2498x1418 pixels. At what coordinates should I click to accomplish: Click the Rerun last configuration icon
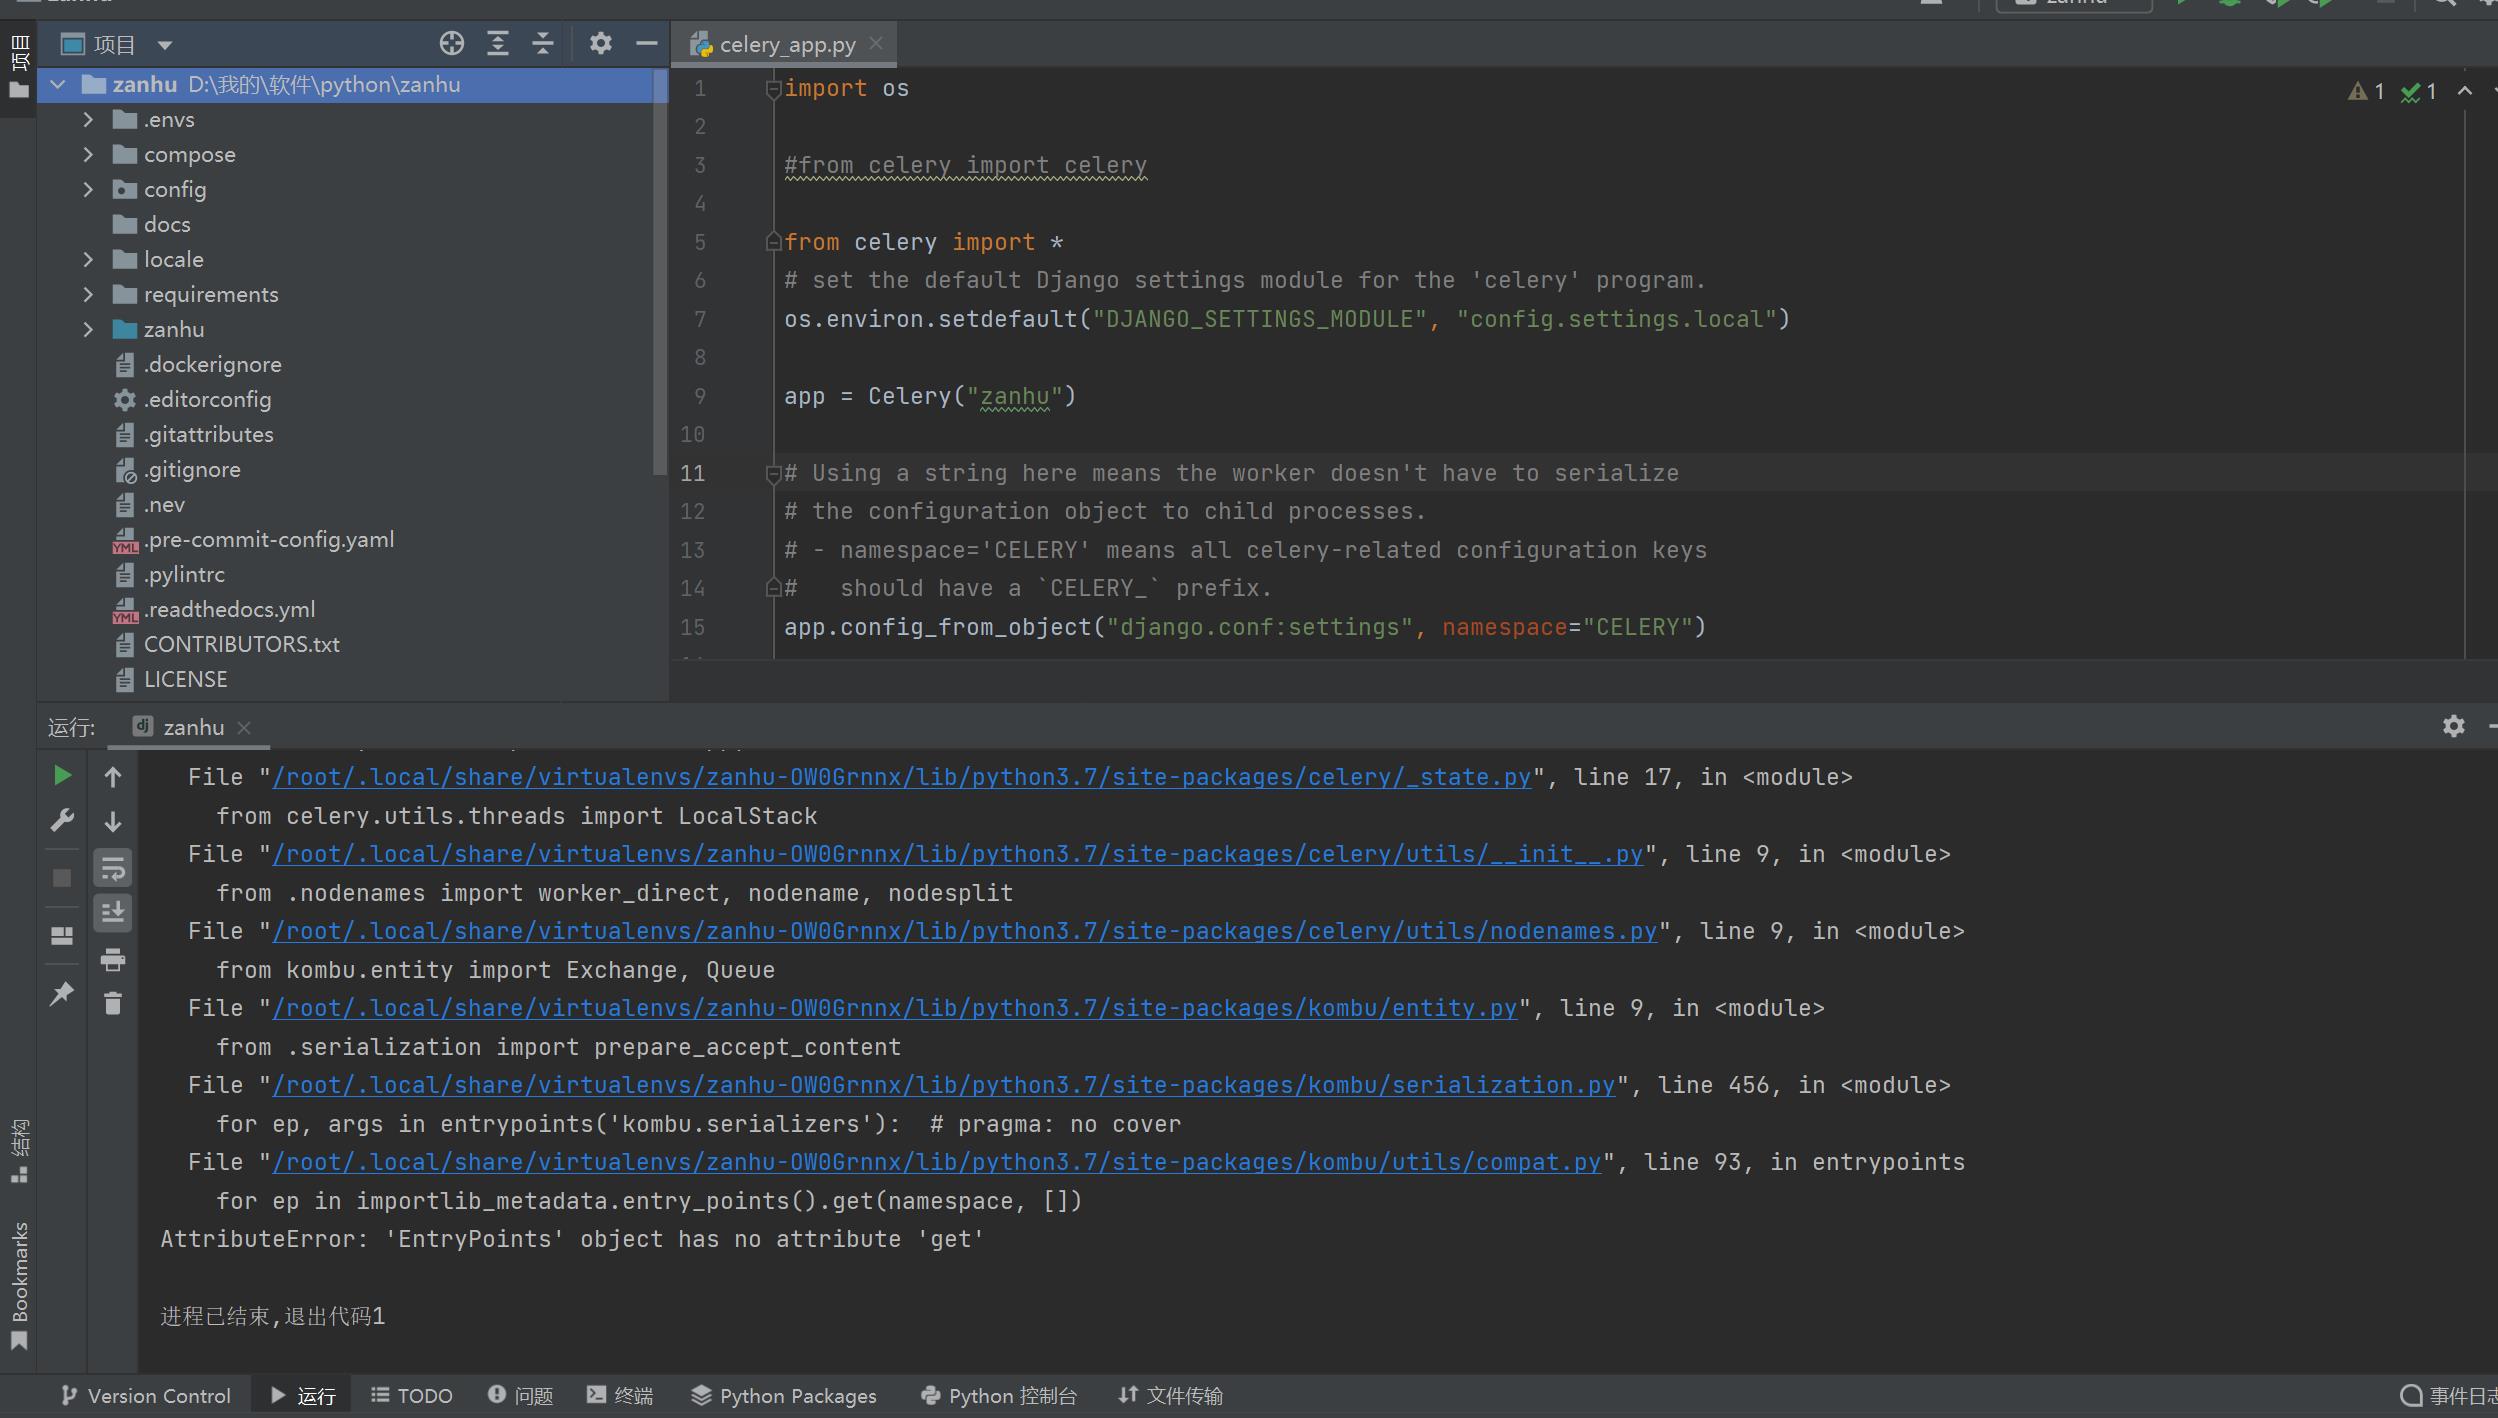[x=60, y=775]
